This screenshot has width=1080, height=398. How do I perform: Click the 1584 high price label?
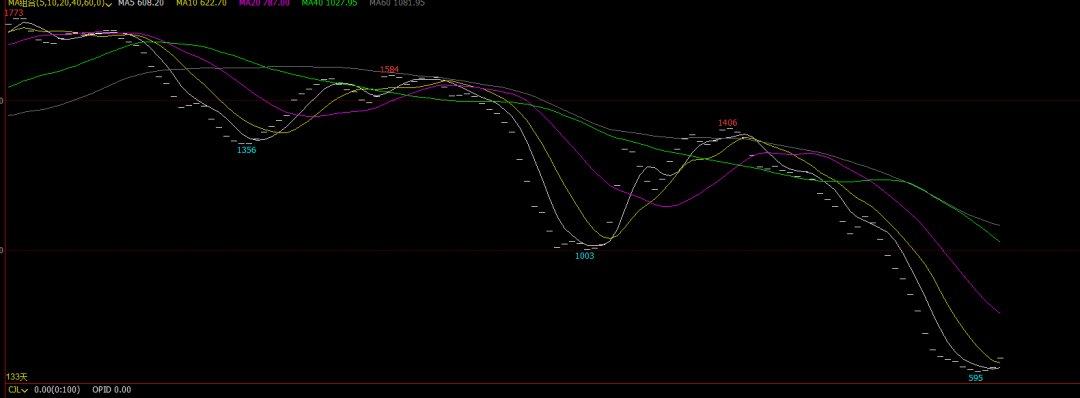389,70
